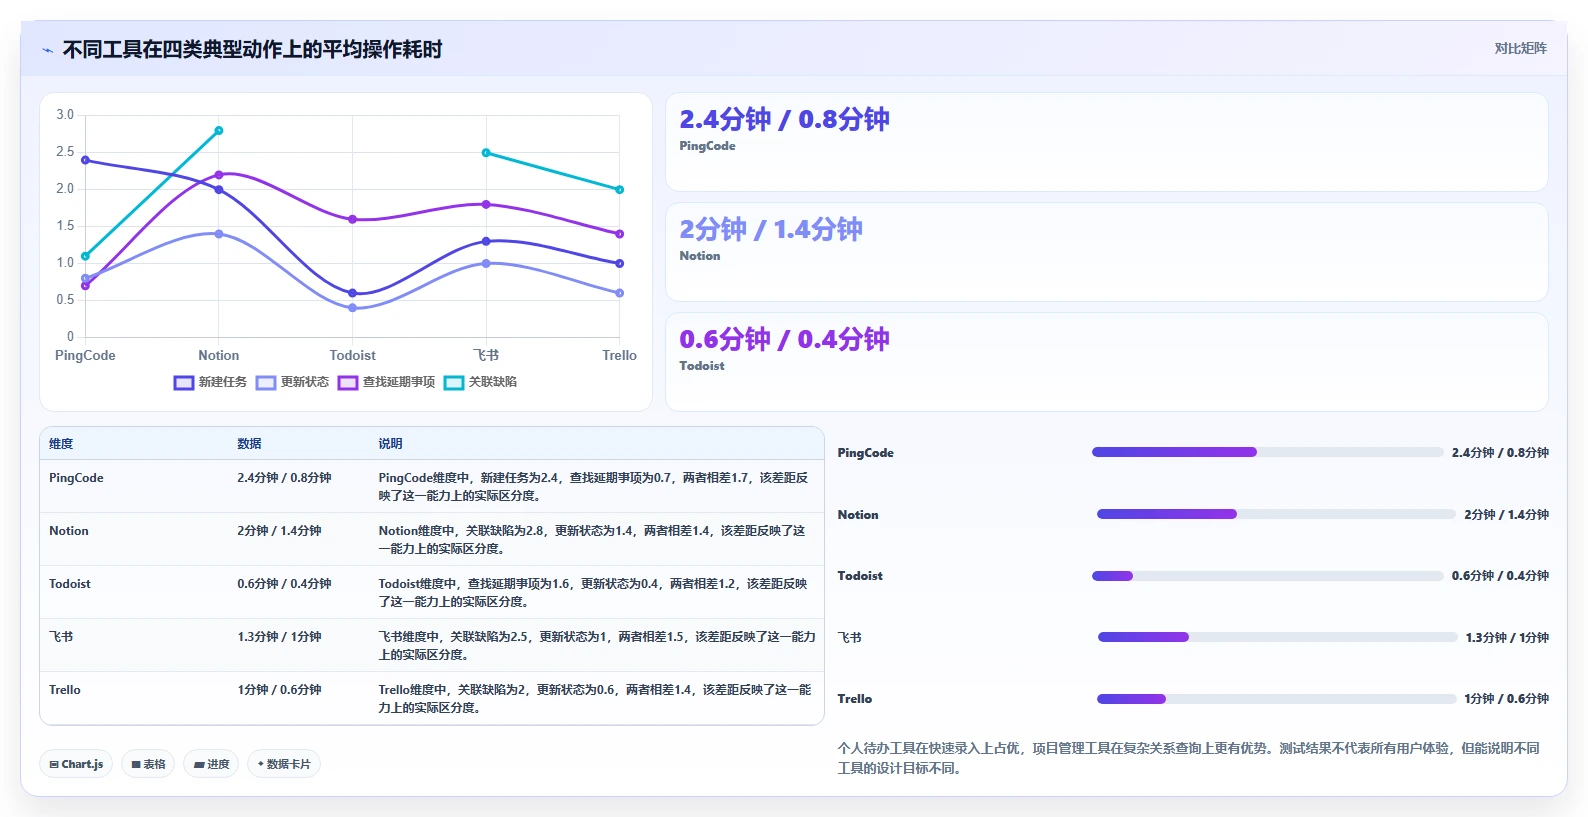The height and width of the screenshot is (817, 1588).
Task: Select the 更新状态 point at Trello (0.6)
Action: click(620, 293)
